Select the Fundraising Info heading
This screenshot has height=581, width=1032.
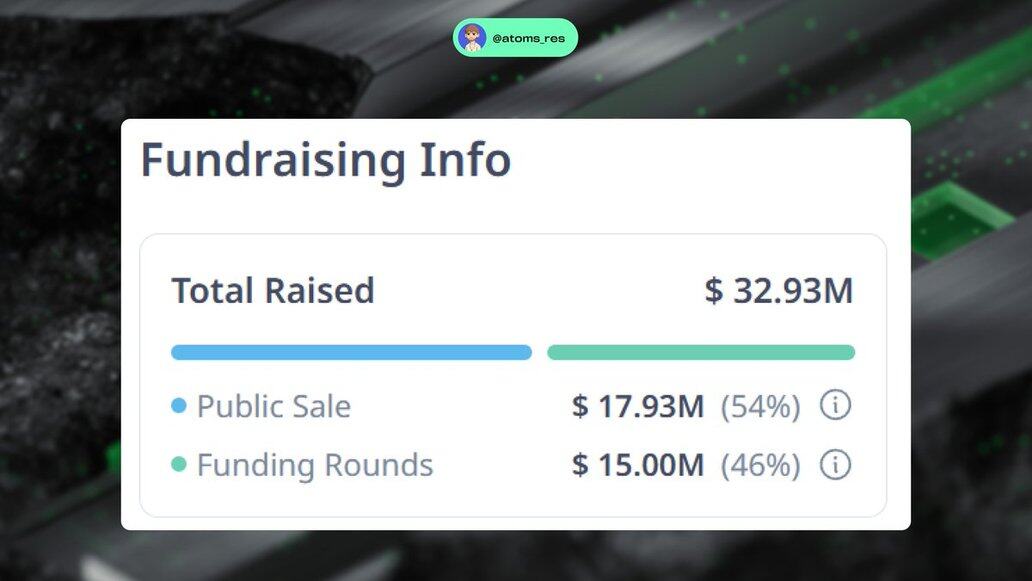click(x=326, y=160)
